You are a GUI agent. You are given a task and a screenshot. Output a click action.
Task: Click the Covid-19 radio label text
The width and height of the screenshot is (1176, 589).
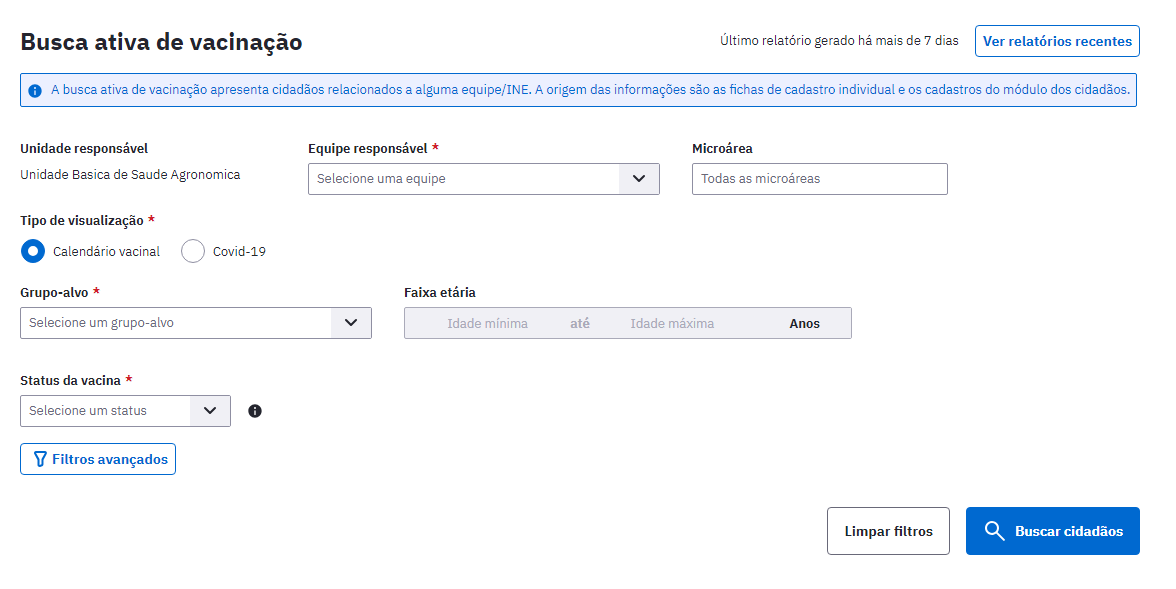pos(239,252)
